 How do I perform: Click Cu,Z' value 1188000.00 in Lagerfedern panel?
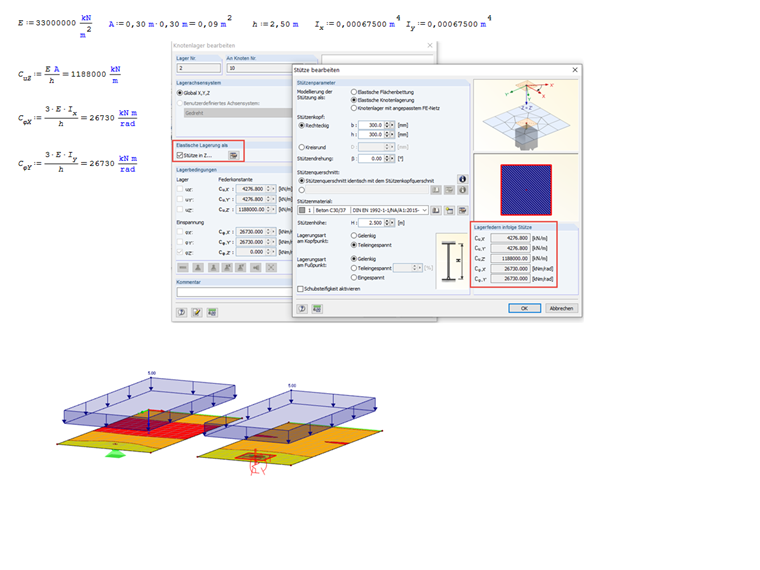510,258
